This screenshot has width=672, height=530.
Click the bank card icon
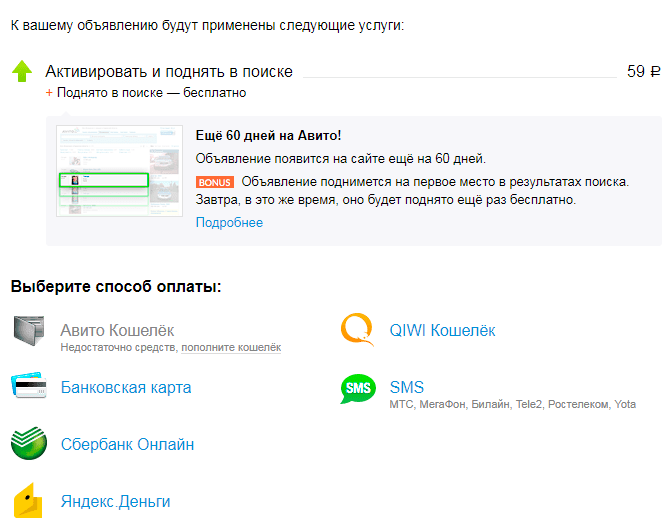(29, 385)
